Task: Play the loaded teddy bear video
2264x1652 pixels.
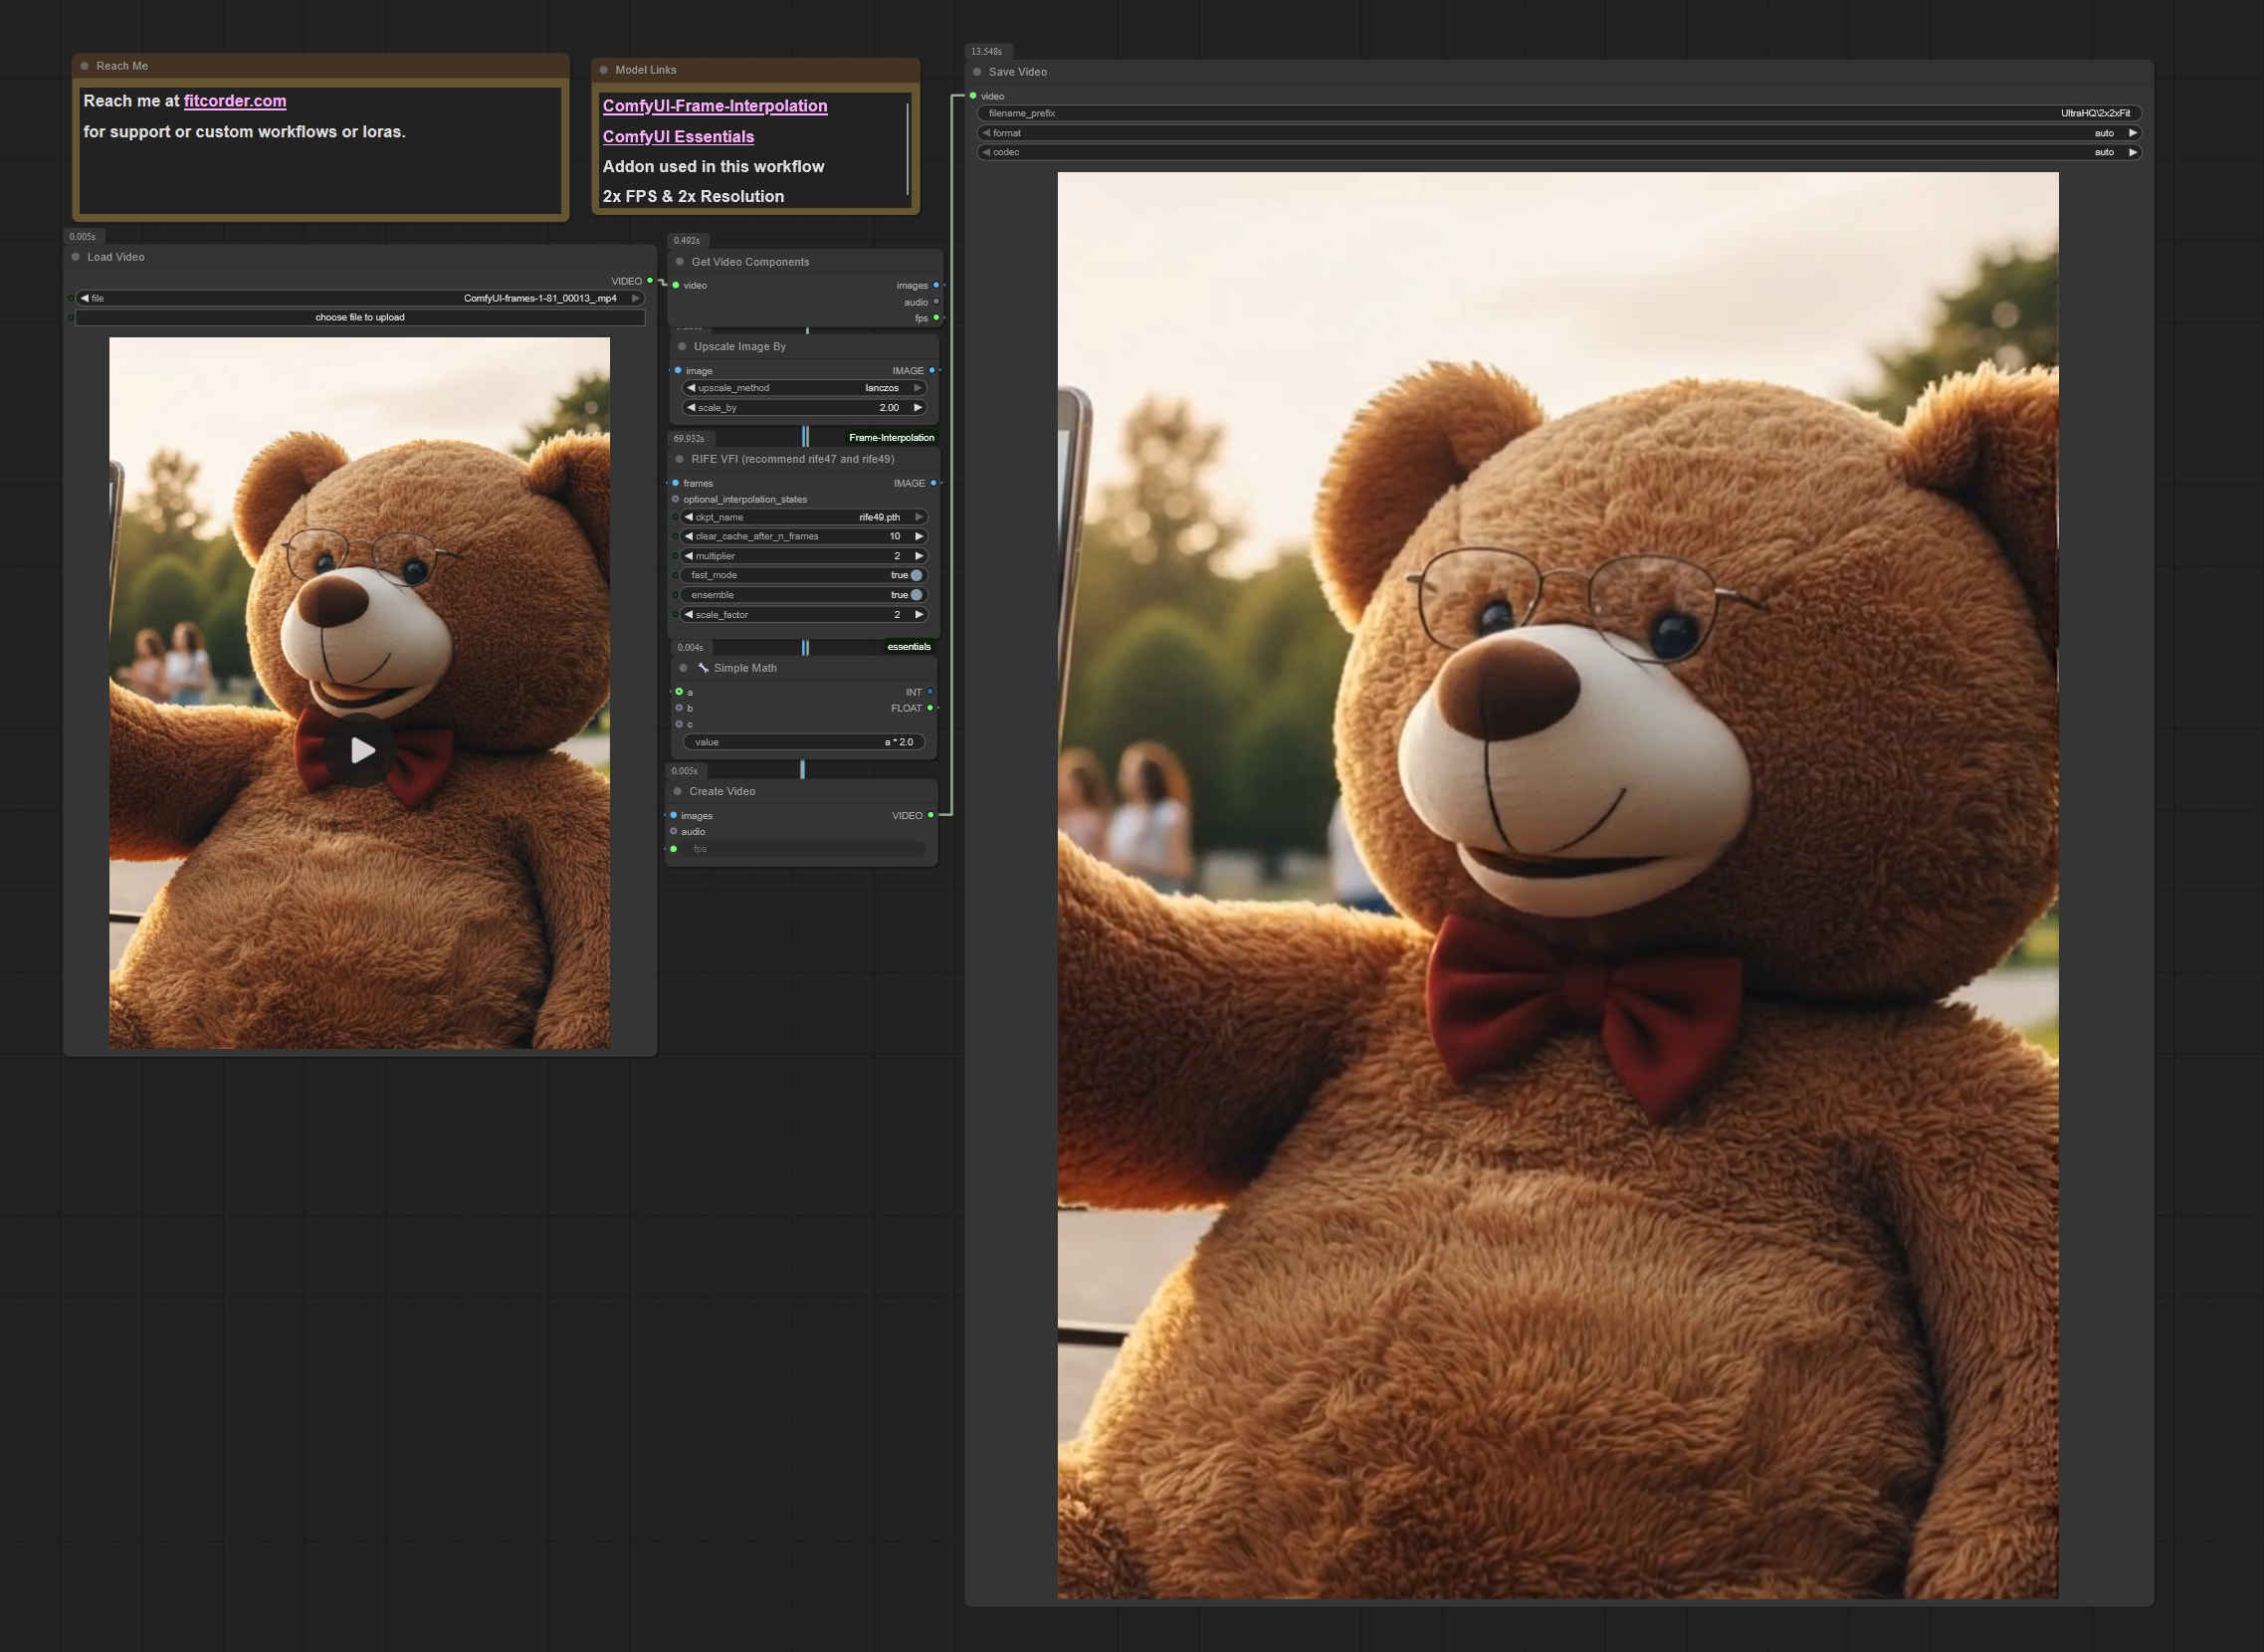Action: pos(362,750)
